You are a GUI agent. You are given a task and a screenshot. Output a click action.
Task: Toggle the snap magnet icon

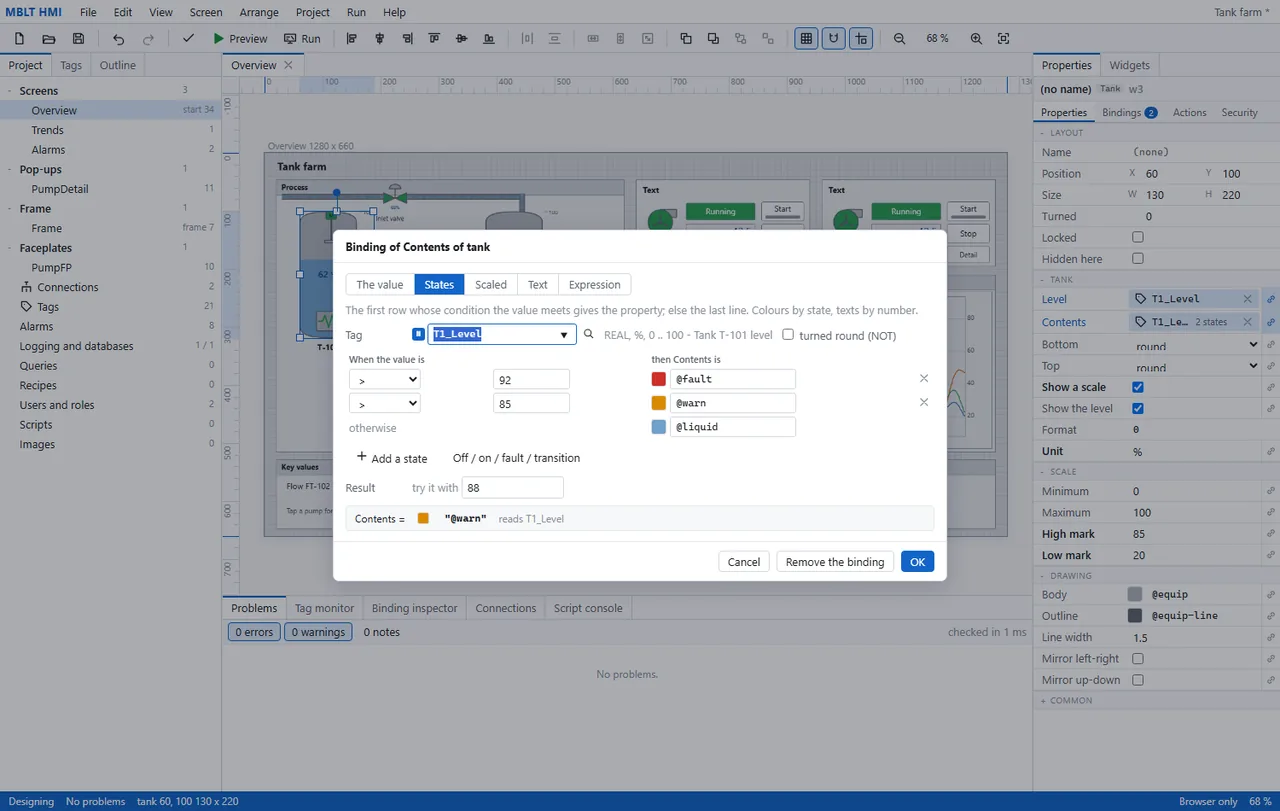tap(833, 39)
